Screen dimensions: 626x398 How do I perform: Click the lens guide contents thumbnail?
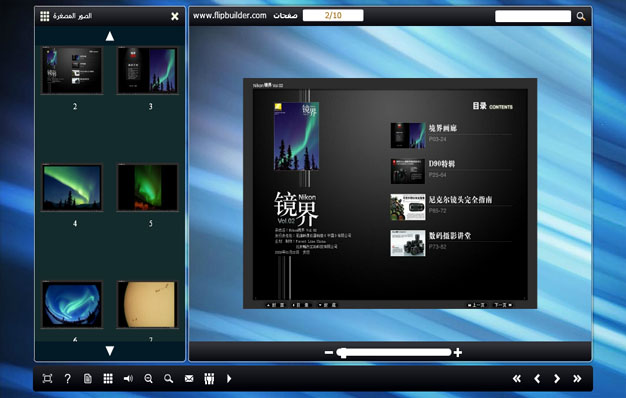(x=408, y=207)
